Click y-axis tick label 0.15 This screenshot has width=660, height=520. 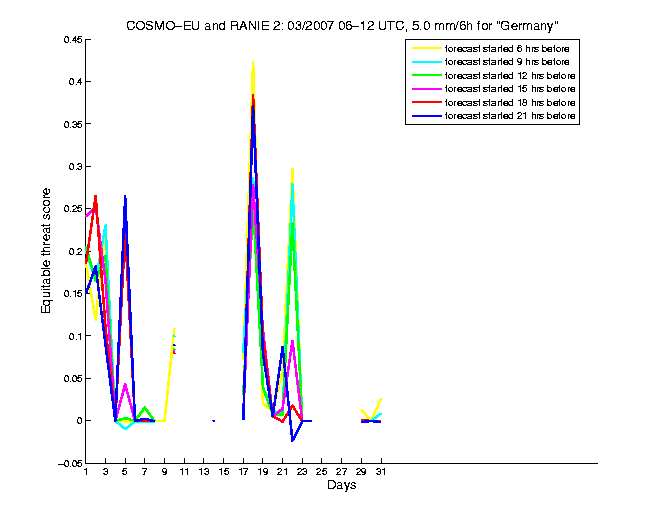click(x=73, y=293)
